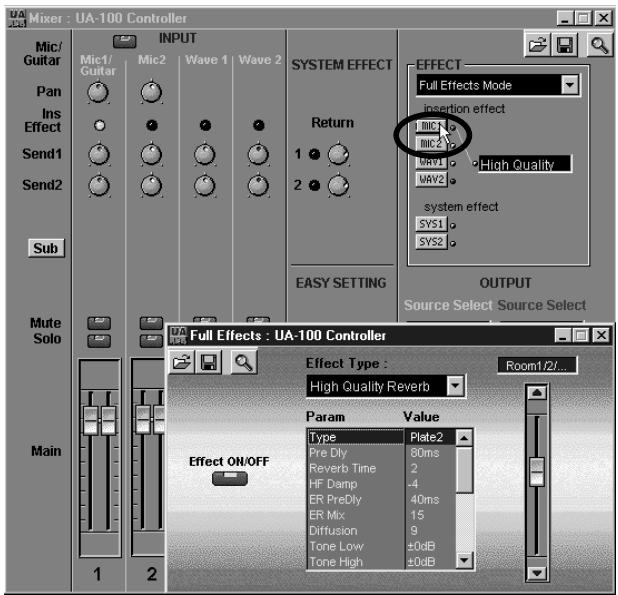Select the ER Mix parameter row
The height and width of the screenshot is (595, 618).
[x=382, y=515]
